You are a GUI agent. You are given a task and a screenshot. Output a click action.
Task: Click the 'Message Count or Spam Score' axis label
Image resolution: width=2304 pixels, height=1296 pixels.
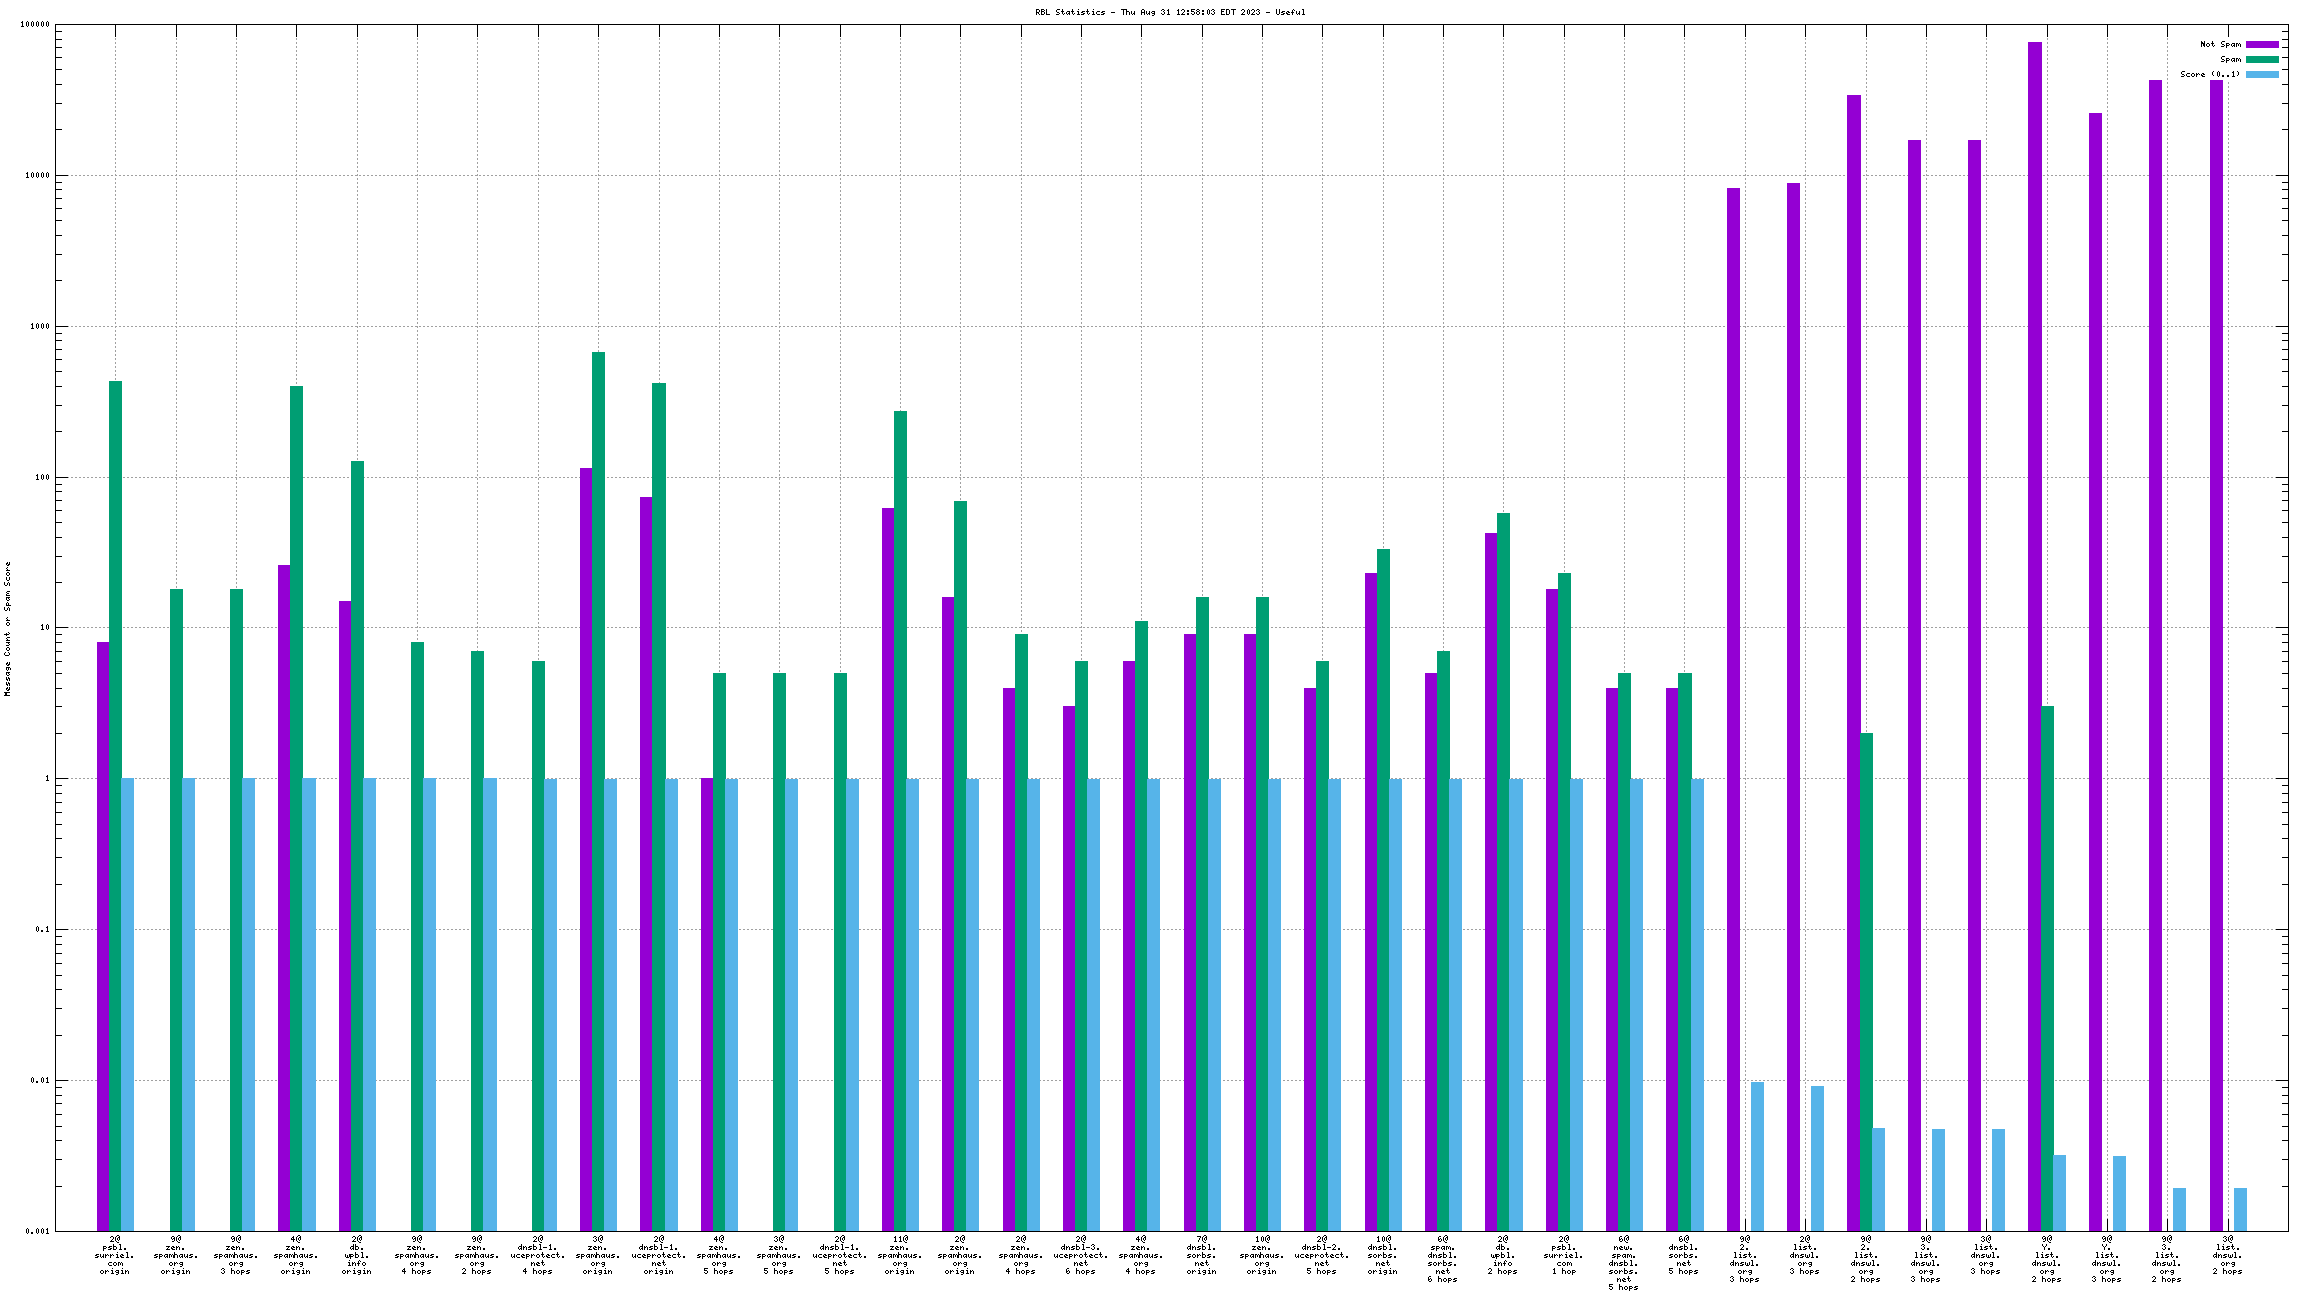[7, 628]
